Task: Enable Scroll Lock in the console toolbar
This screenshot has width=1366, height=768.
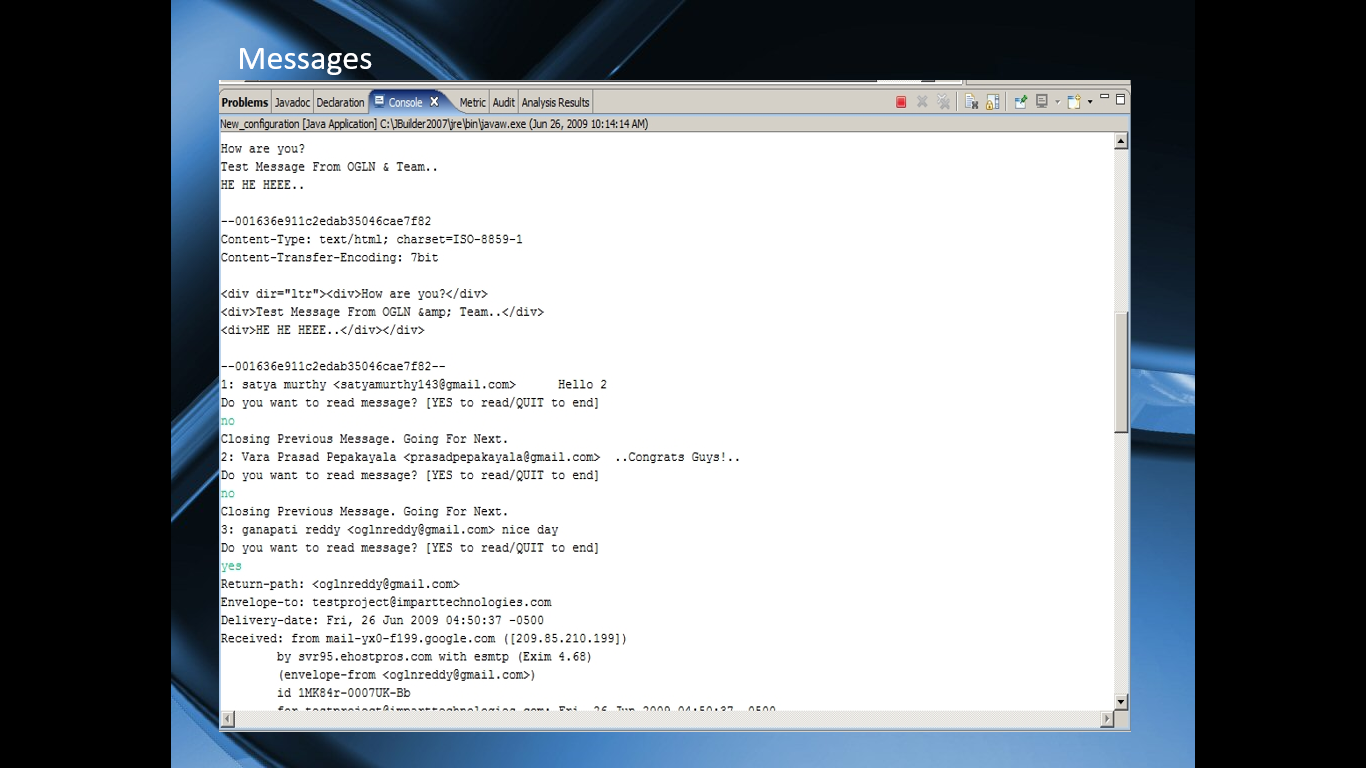Action: (991, 101)
